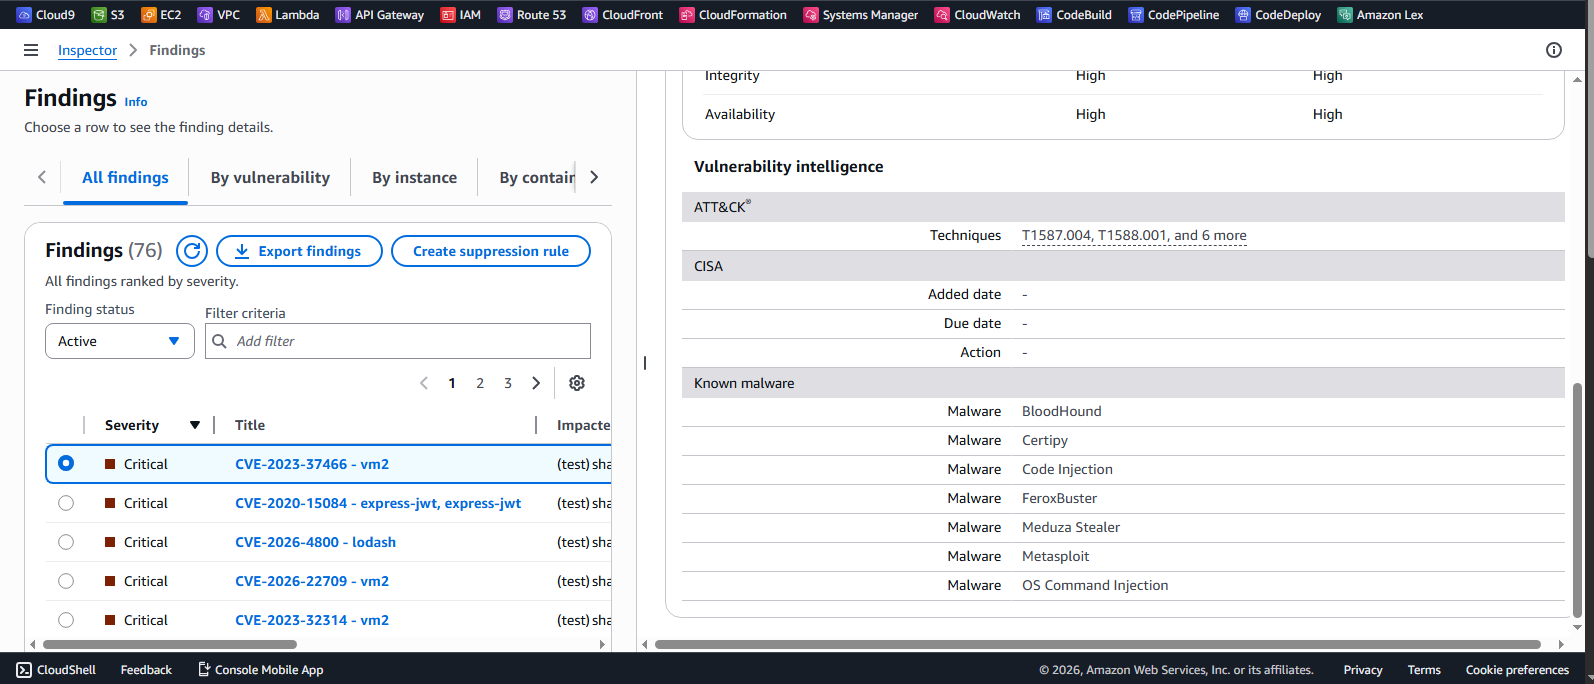Open the Route 53 shortcut
This screenshot has height=684, width=1594.
click(x=532, y=15)
